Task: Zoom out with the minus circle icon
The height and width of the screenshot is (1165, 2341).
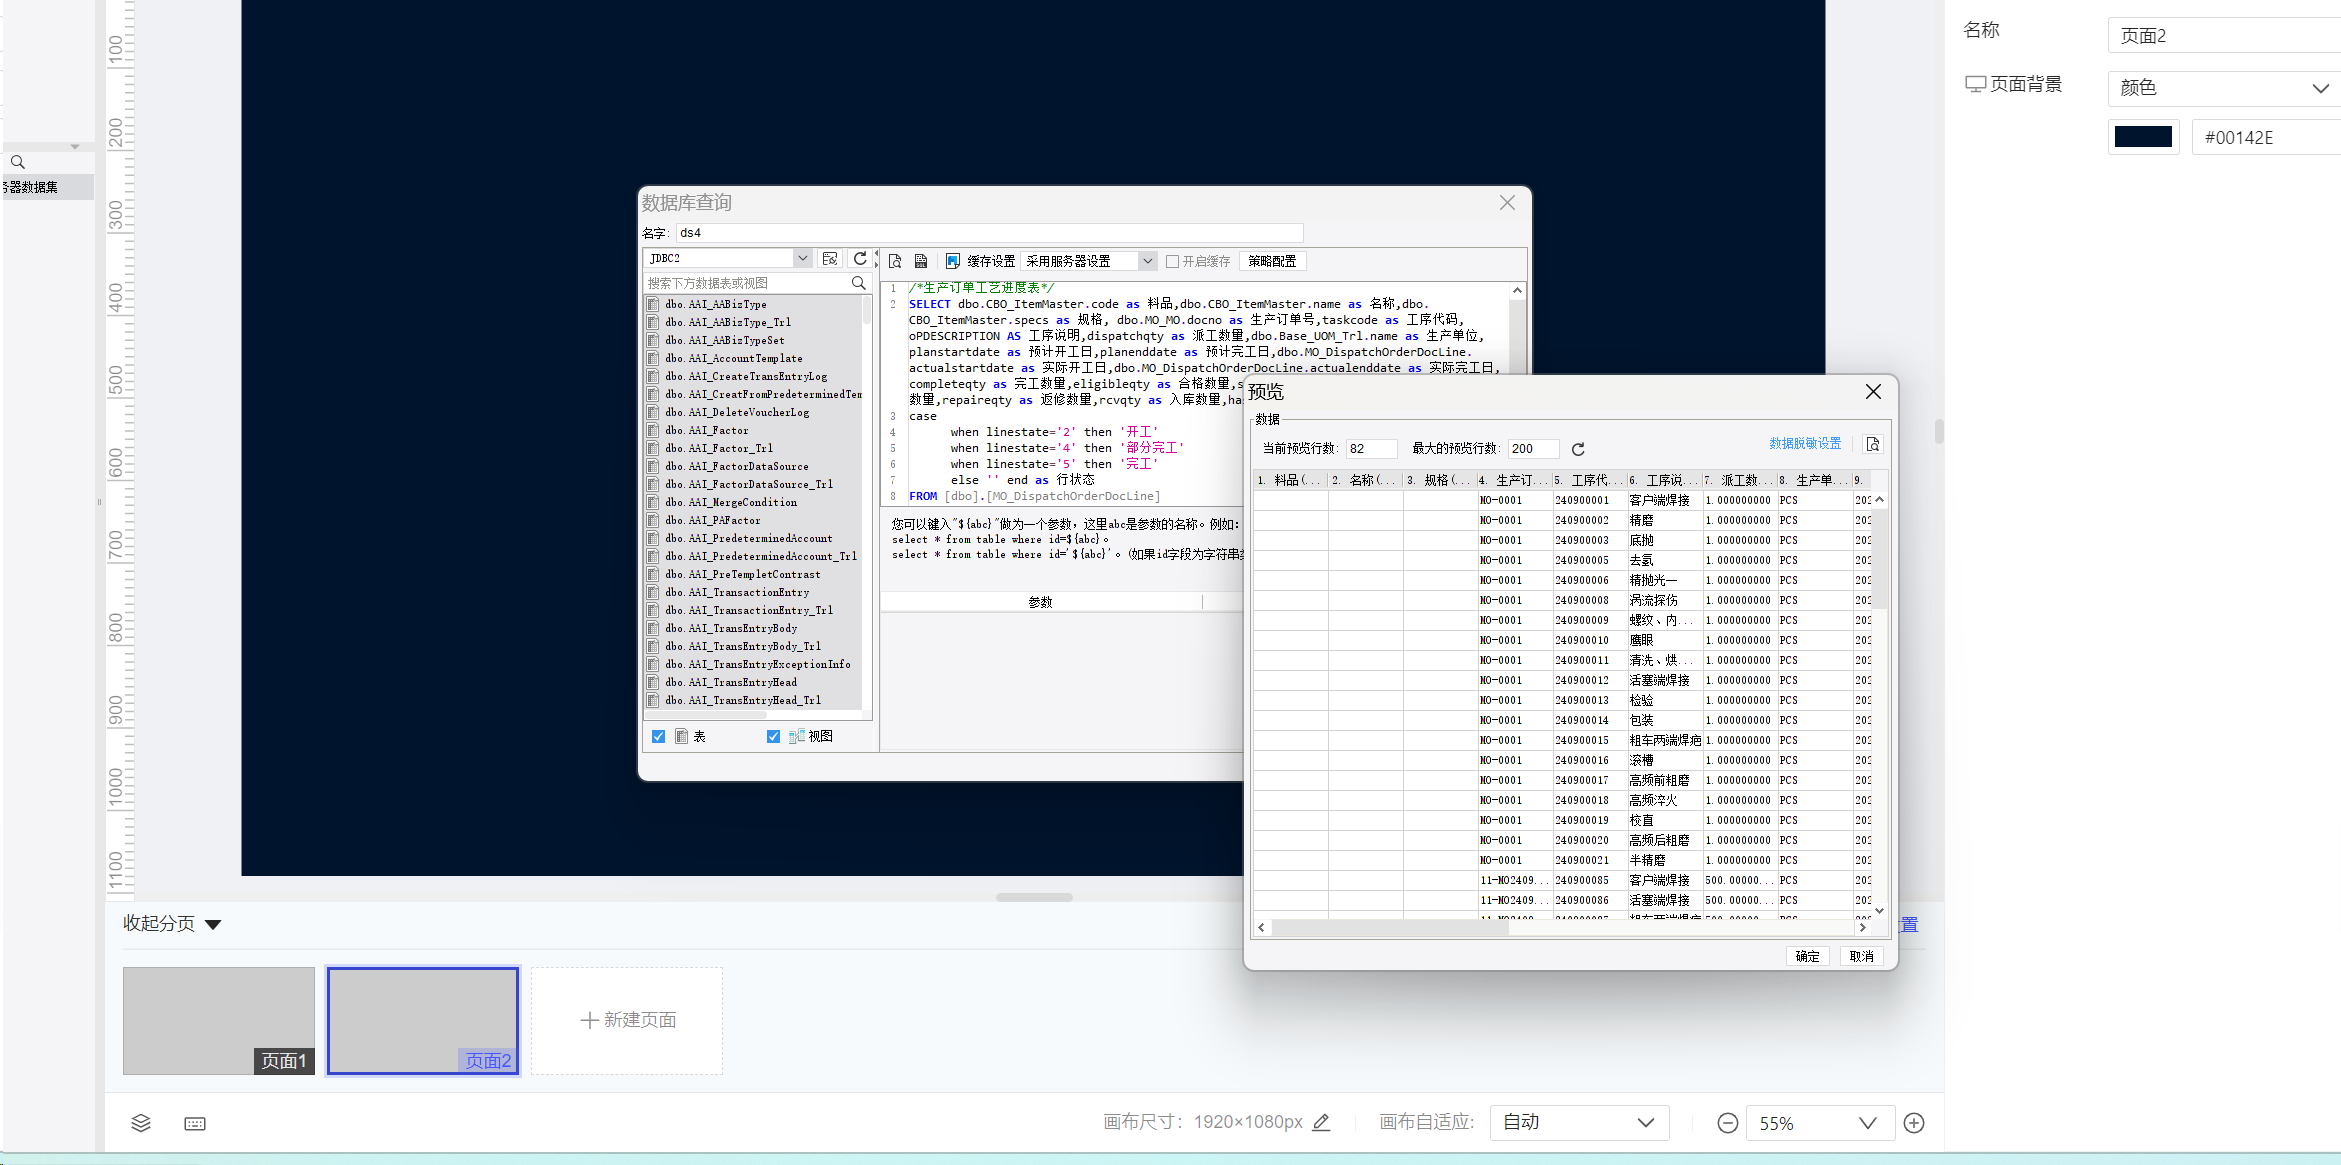Action: coord(1727,1123)
